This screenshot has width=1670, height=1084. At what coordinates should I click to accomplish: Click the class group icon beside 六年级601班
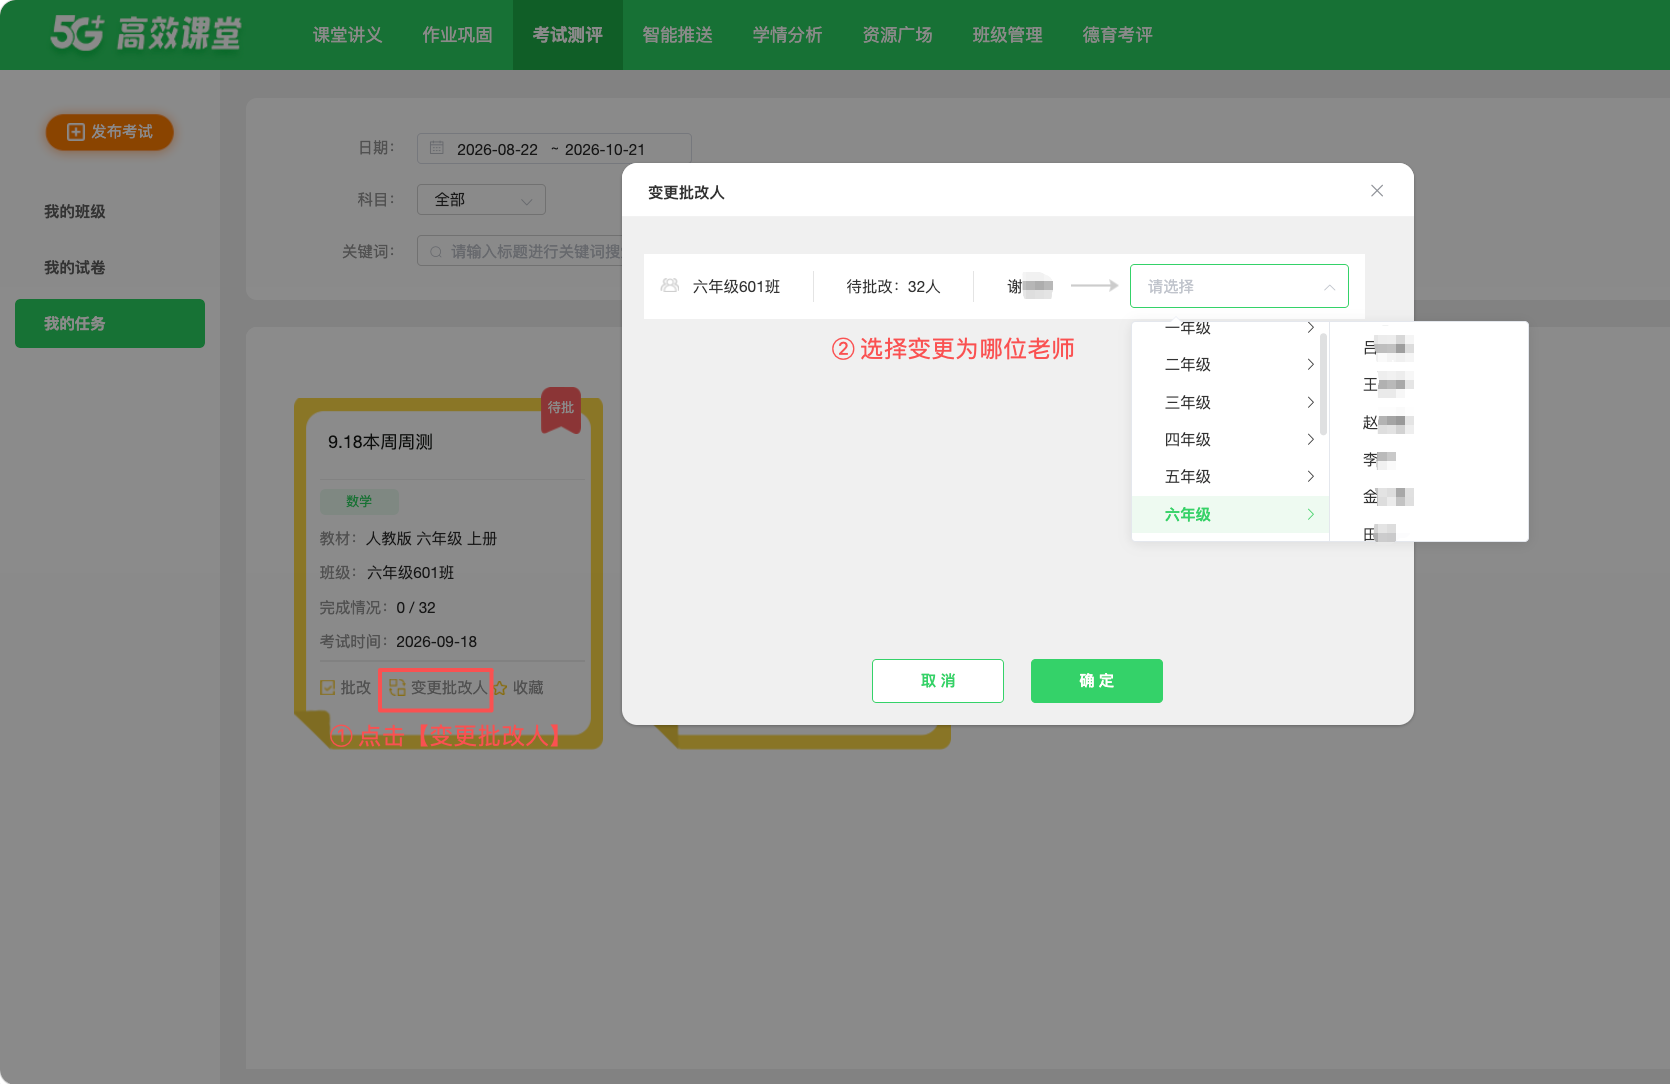coord(670,286)
